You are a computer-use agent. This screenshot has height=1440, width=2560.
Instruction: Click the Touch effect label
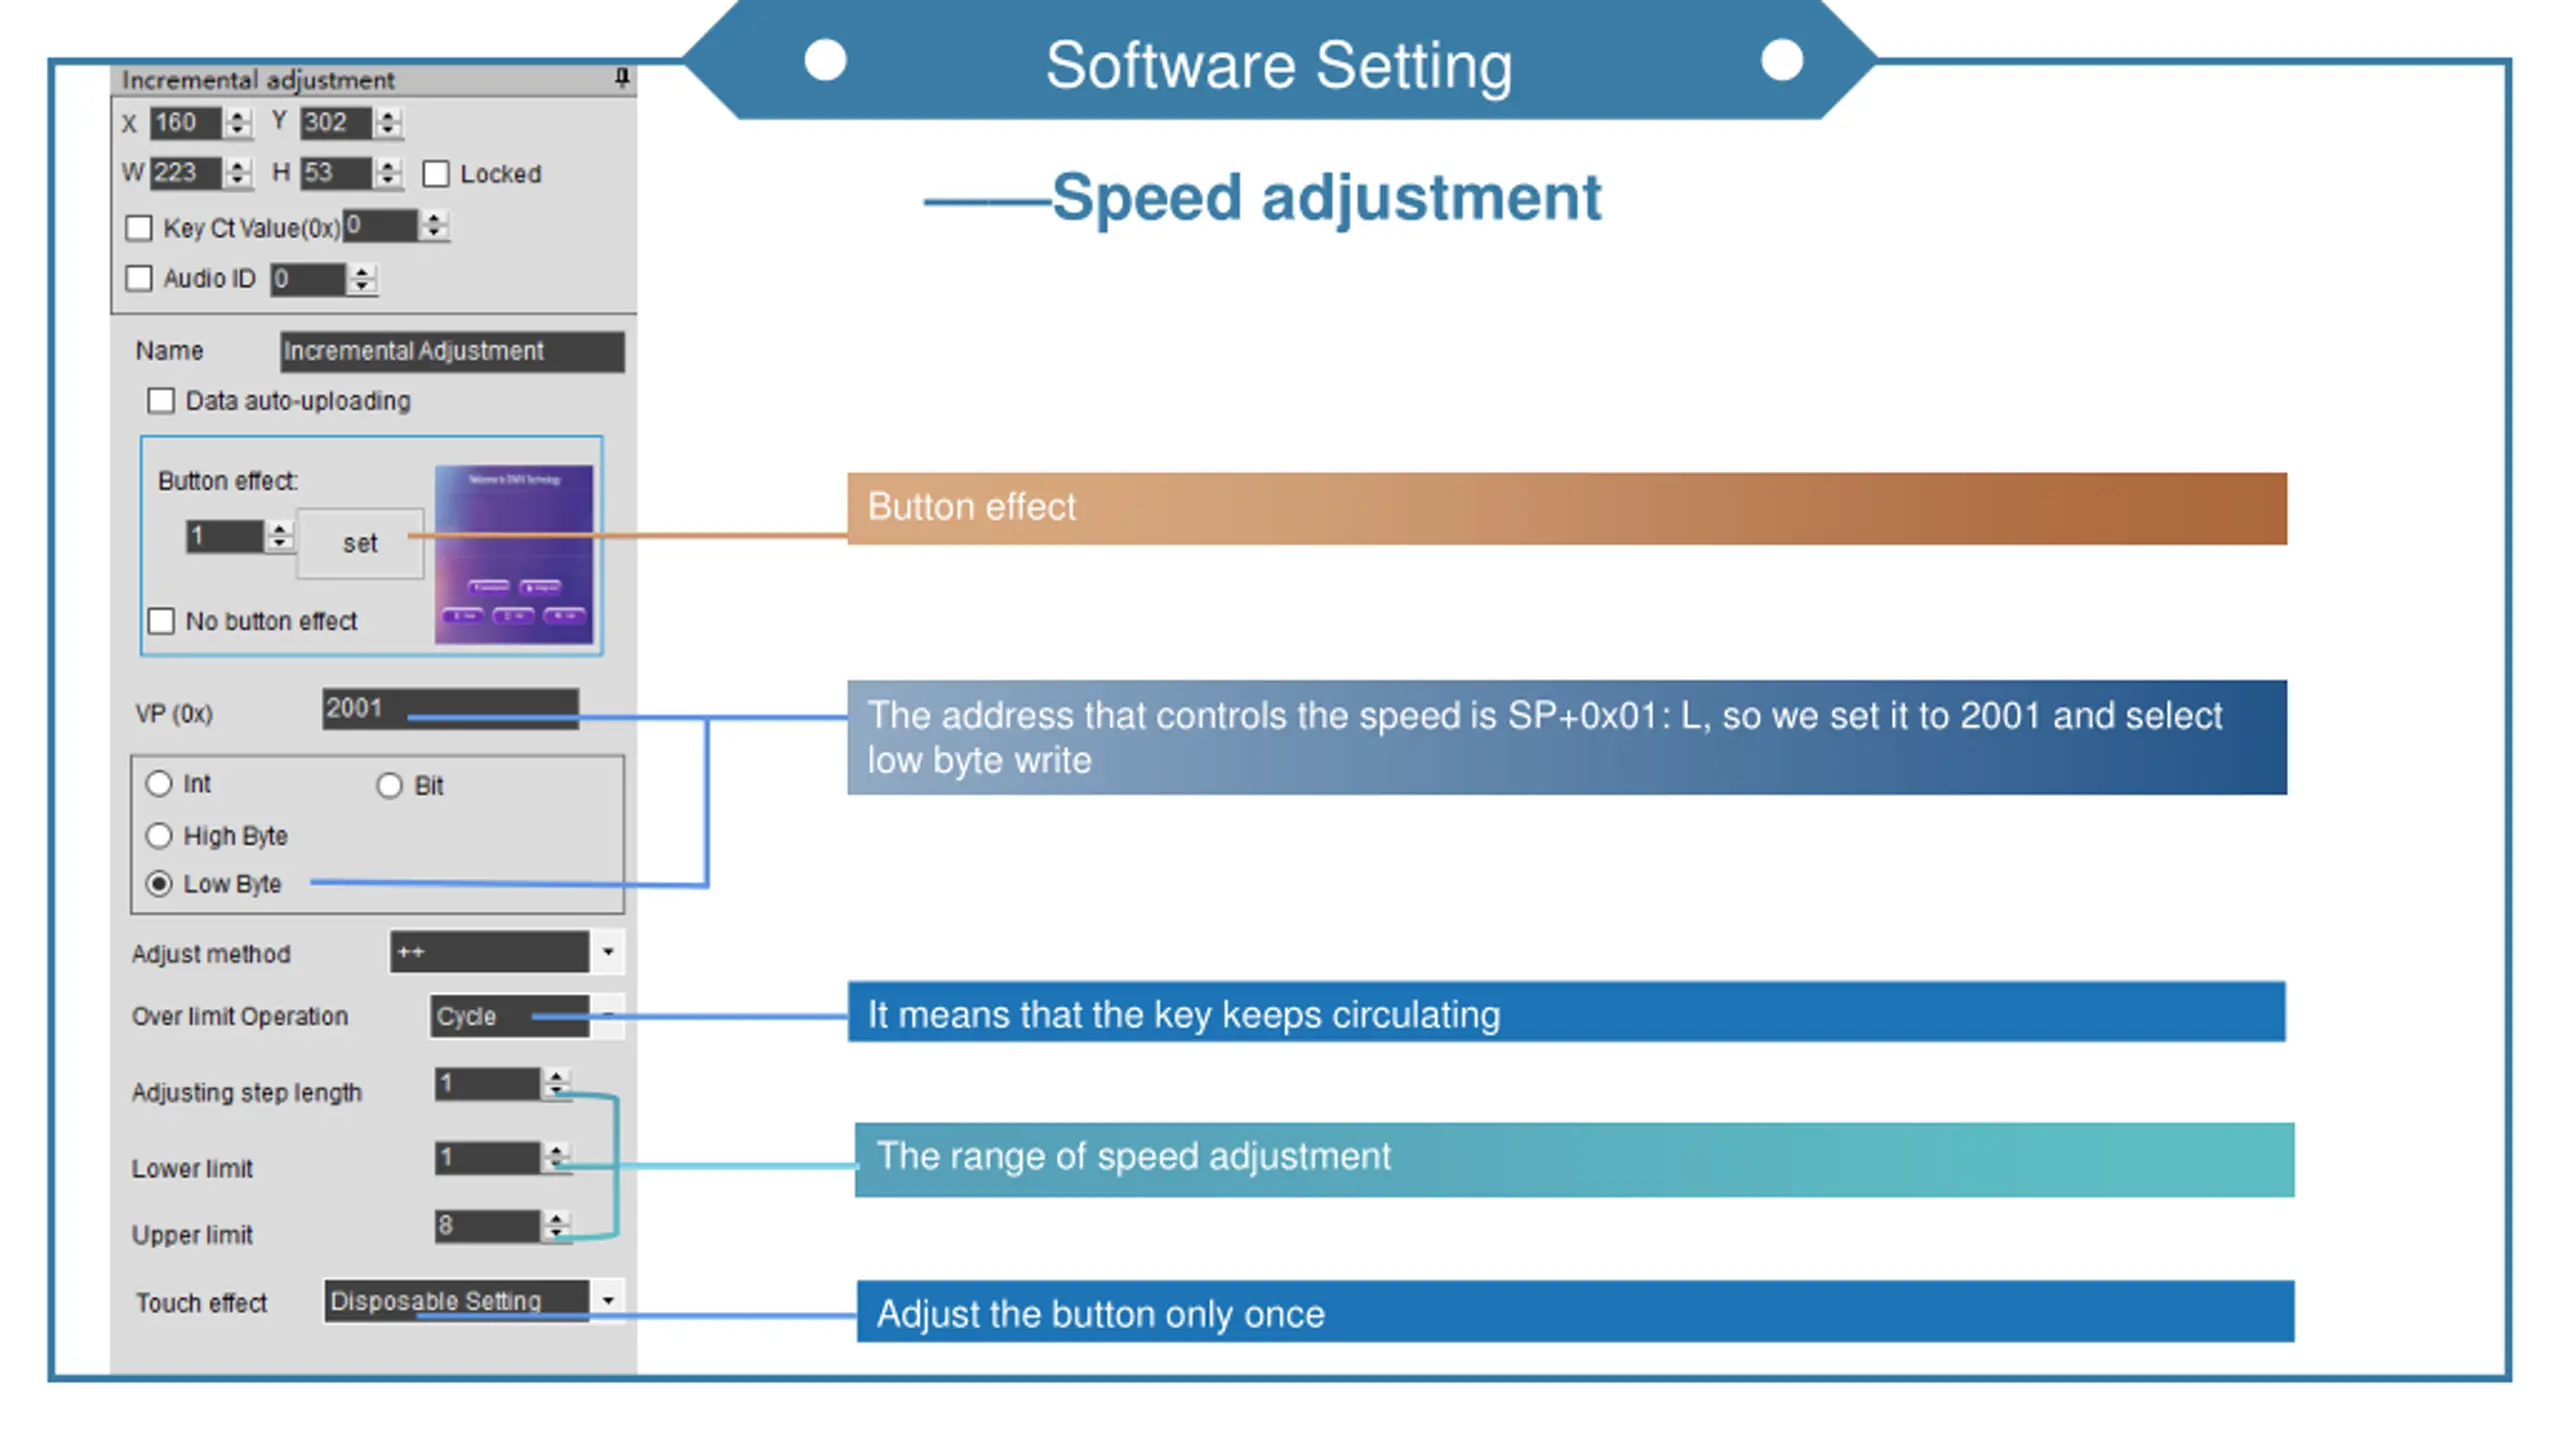pyautogui.click(x=202, y=1303)
